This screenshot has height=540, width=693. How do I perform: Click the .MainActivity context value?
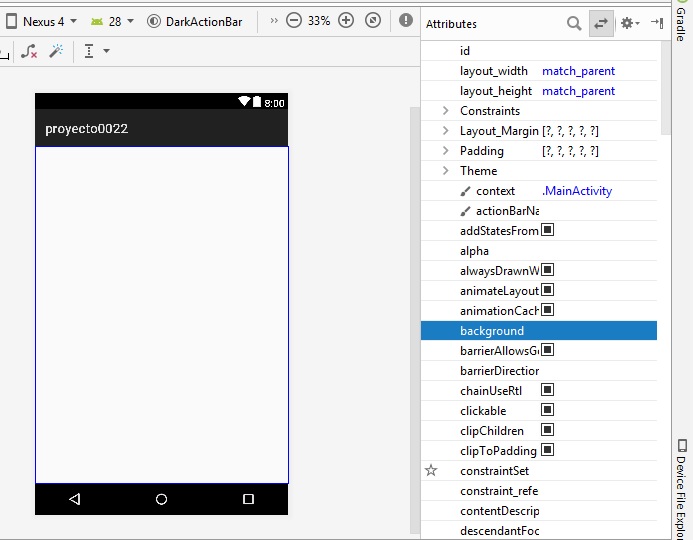[x=577, y=191]
